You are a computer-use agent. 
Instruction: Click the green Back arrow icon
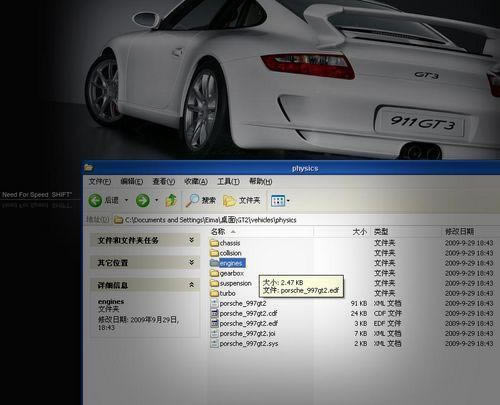click(x=95, y=200)
